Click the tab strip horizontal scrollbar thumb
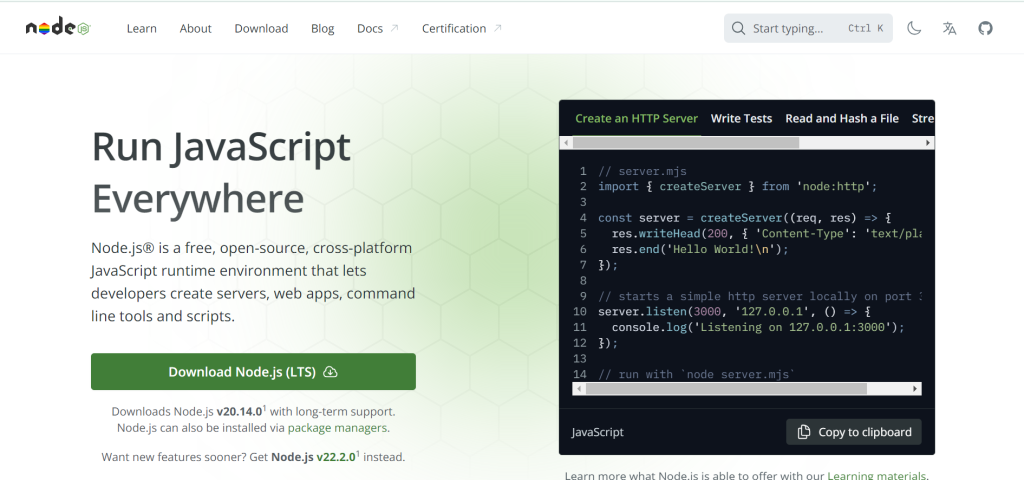This screenshot has width=1024, height=480. point(686,142)
